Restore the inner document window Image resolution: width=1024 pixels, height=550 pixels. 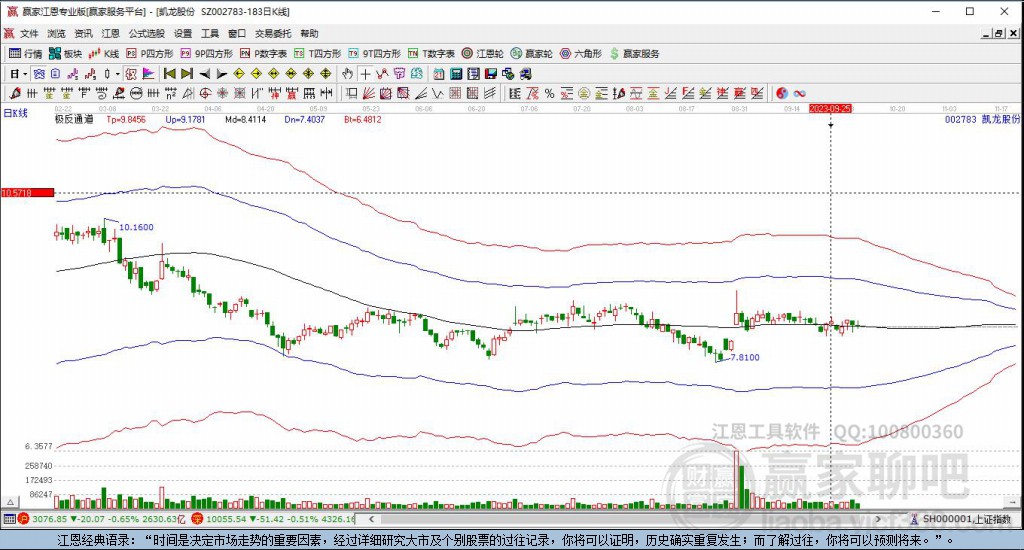(999, 33)
